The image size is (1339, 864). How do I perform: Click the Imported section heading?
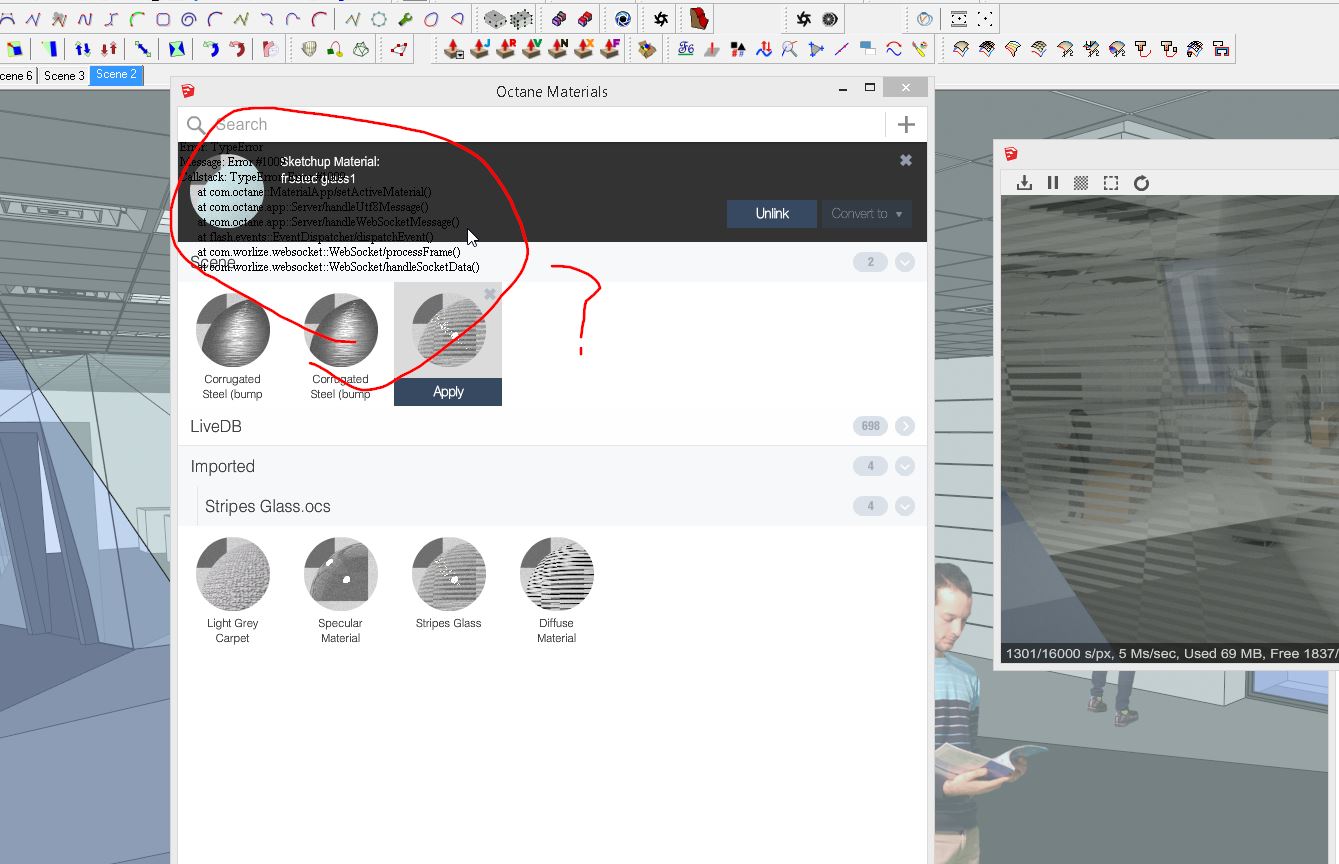[x=223, y=466]
